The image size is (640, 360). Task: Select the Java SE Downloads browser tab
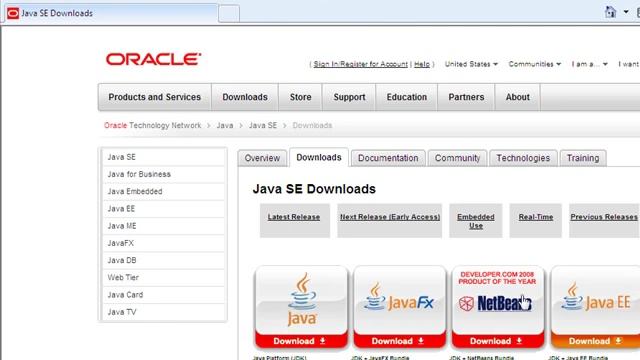(x=111, y=13)
